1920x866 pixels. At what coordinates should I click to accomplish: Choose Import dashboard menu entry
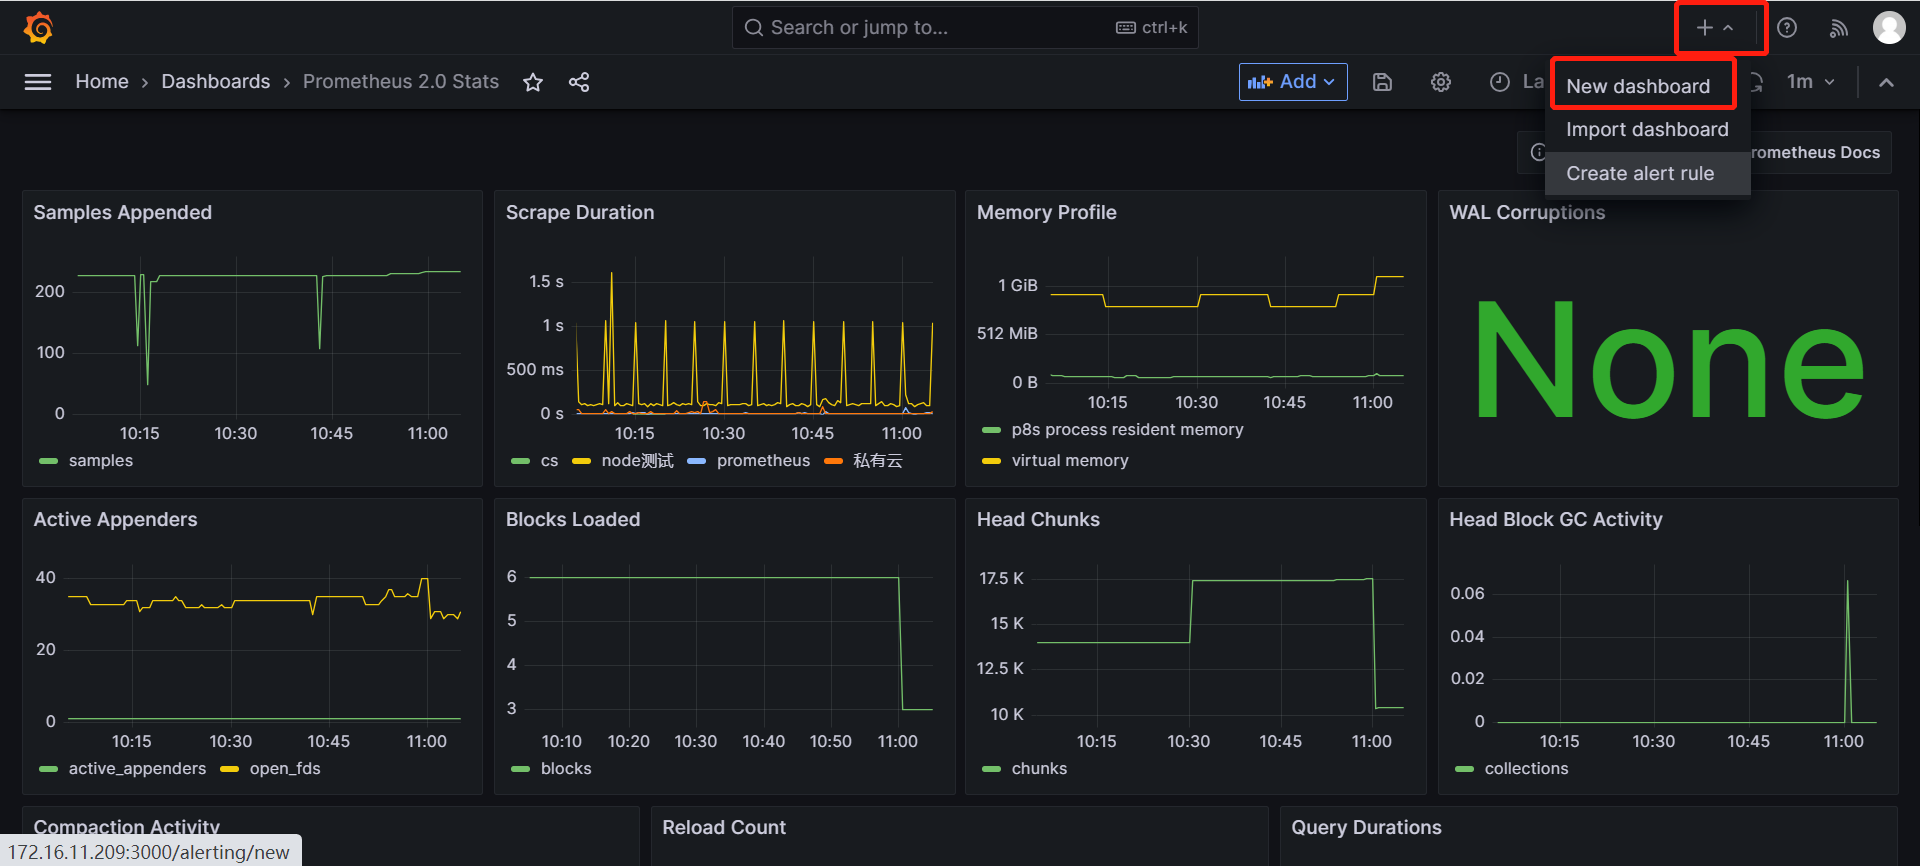(1646, 130)
